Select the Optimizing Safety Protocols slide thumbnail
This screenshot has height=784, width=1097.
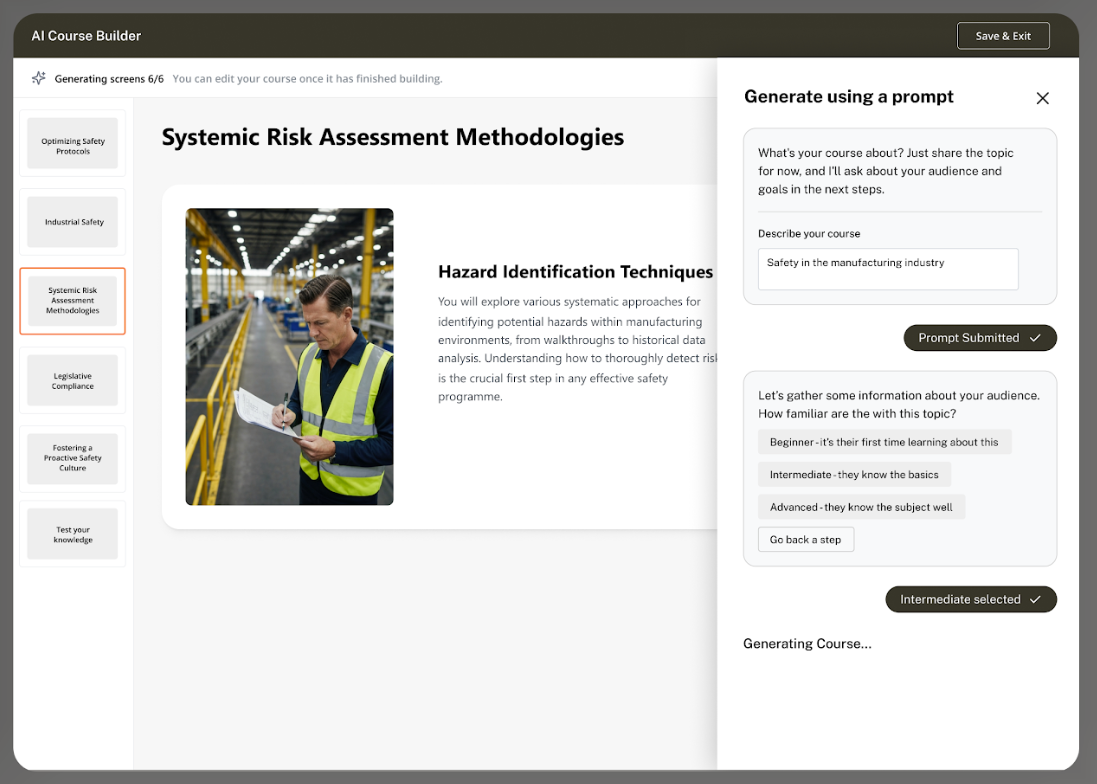point(73,143)
